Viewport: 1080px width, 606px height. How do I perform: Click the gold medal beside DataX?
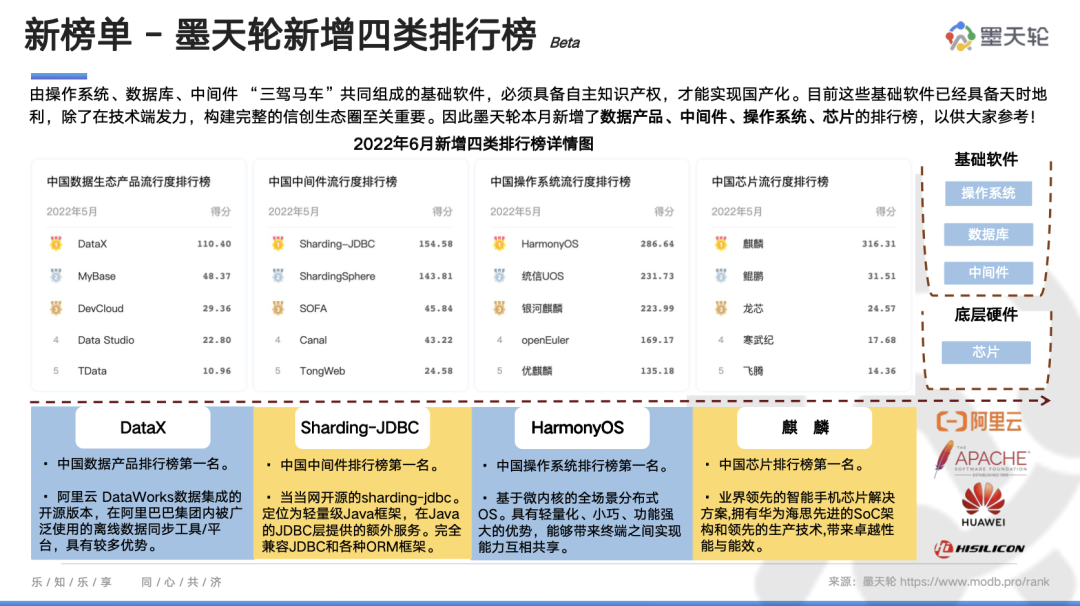tap(56, 243)
